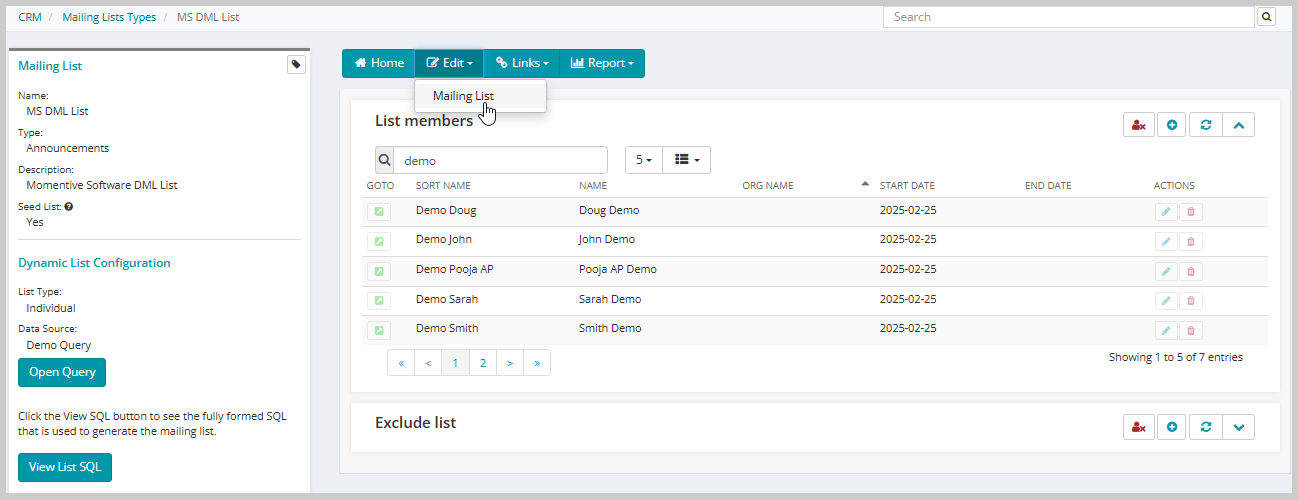
Task: Open the goto icon for Demo Smith
Action: (379, 330)
